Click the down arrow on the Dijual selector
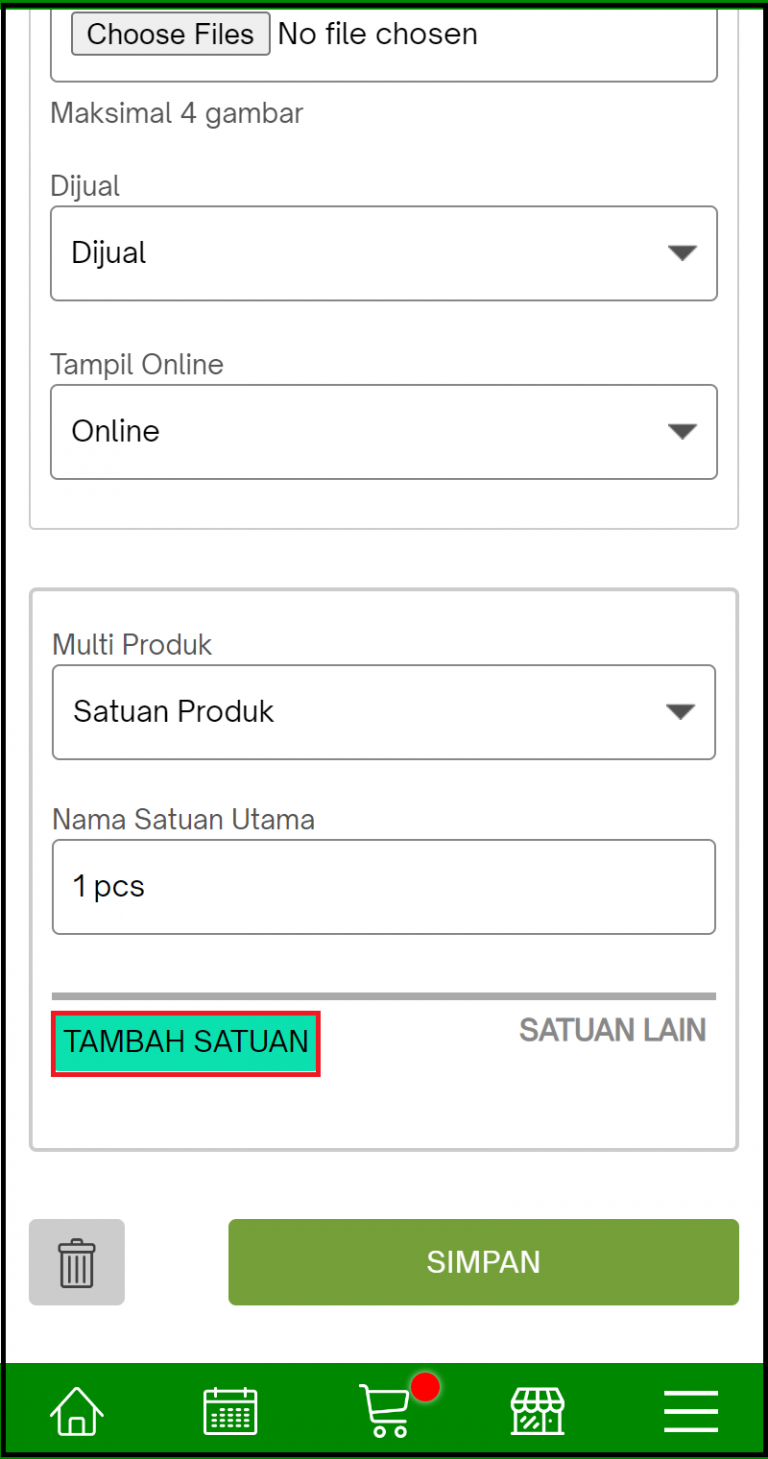 point(681,253)
